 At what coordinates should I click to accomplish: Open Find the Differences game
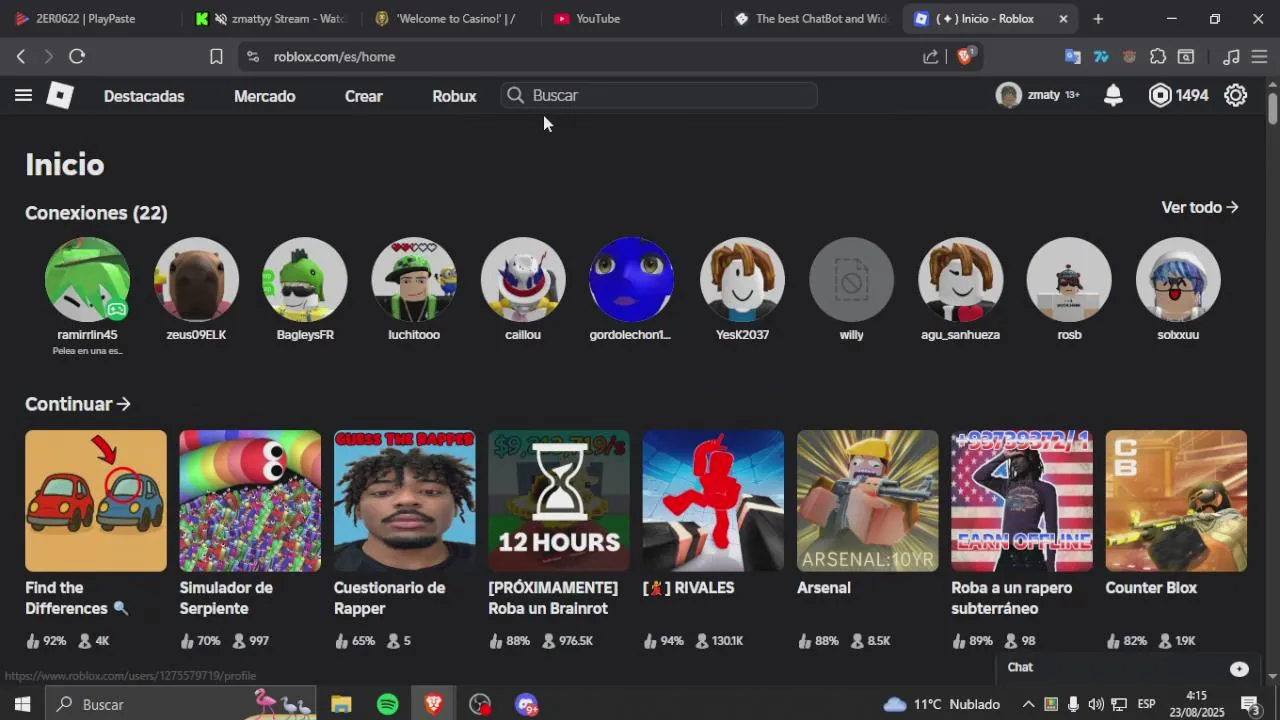coord(96,501)
